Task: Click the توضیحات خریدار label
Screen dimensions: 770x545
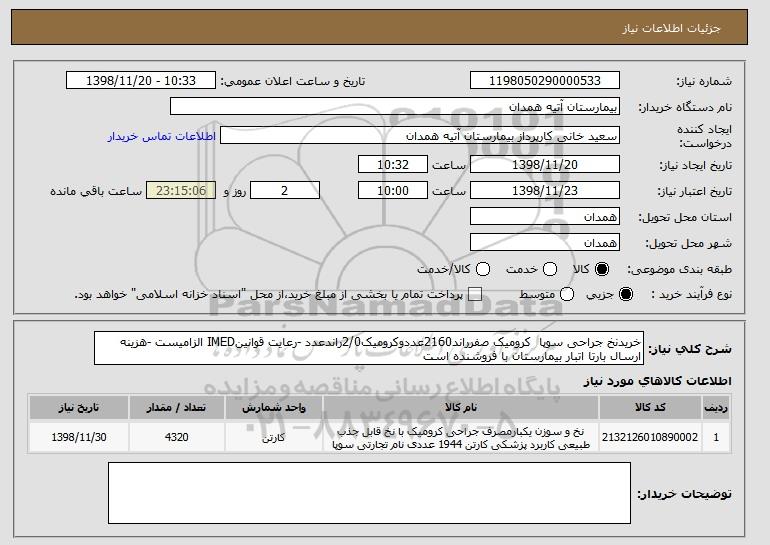Action: point(684,493)
